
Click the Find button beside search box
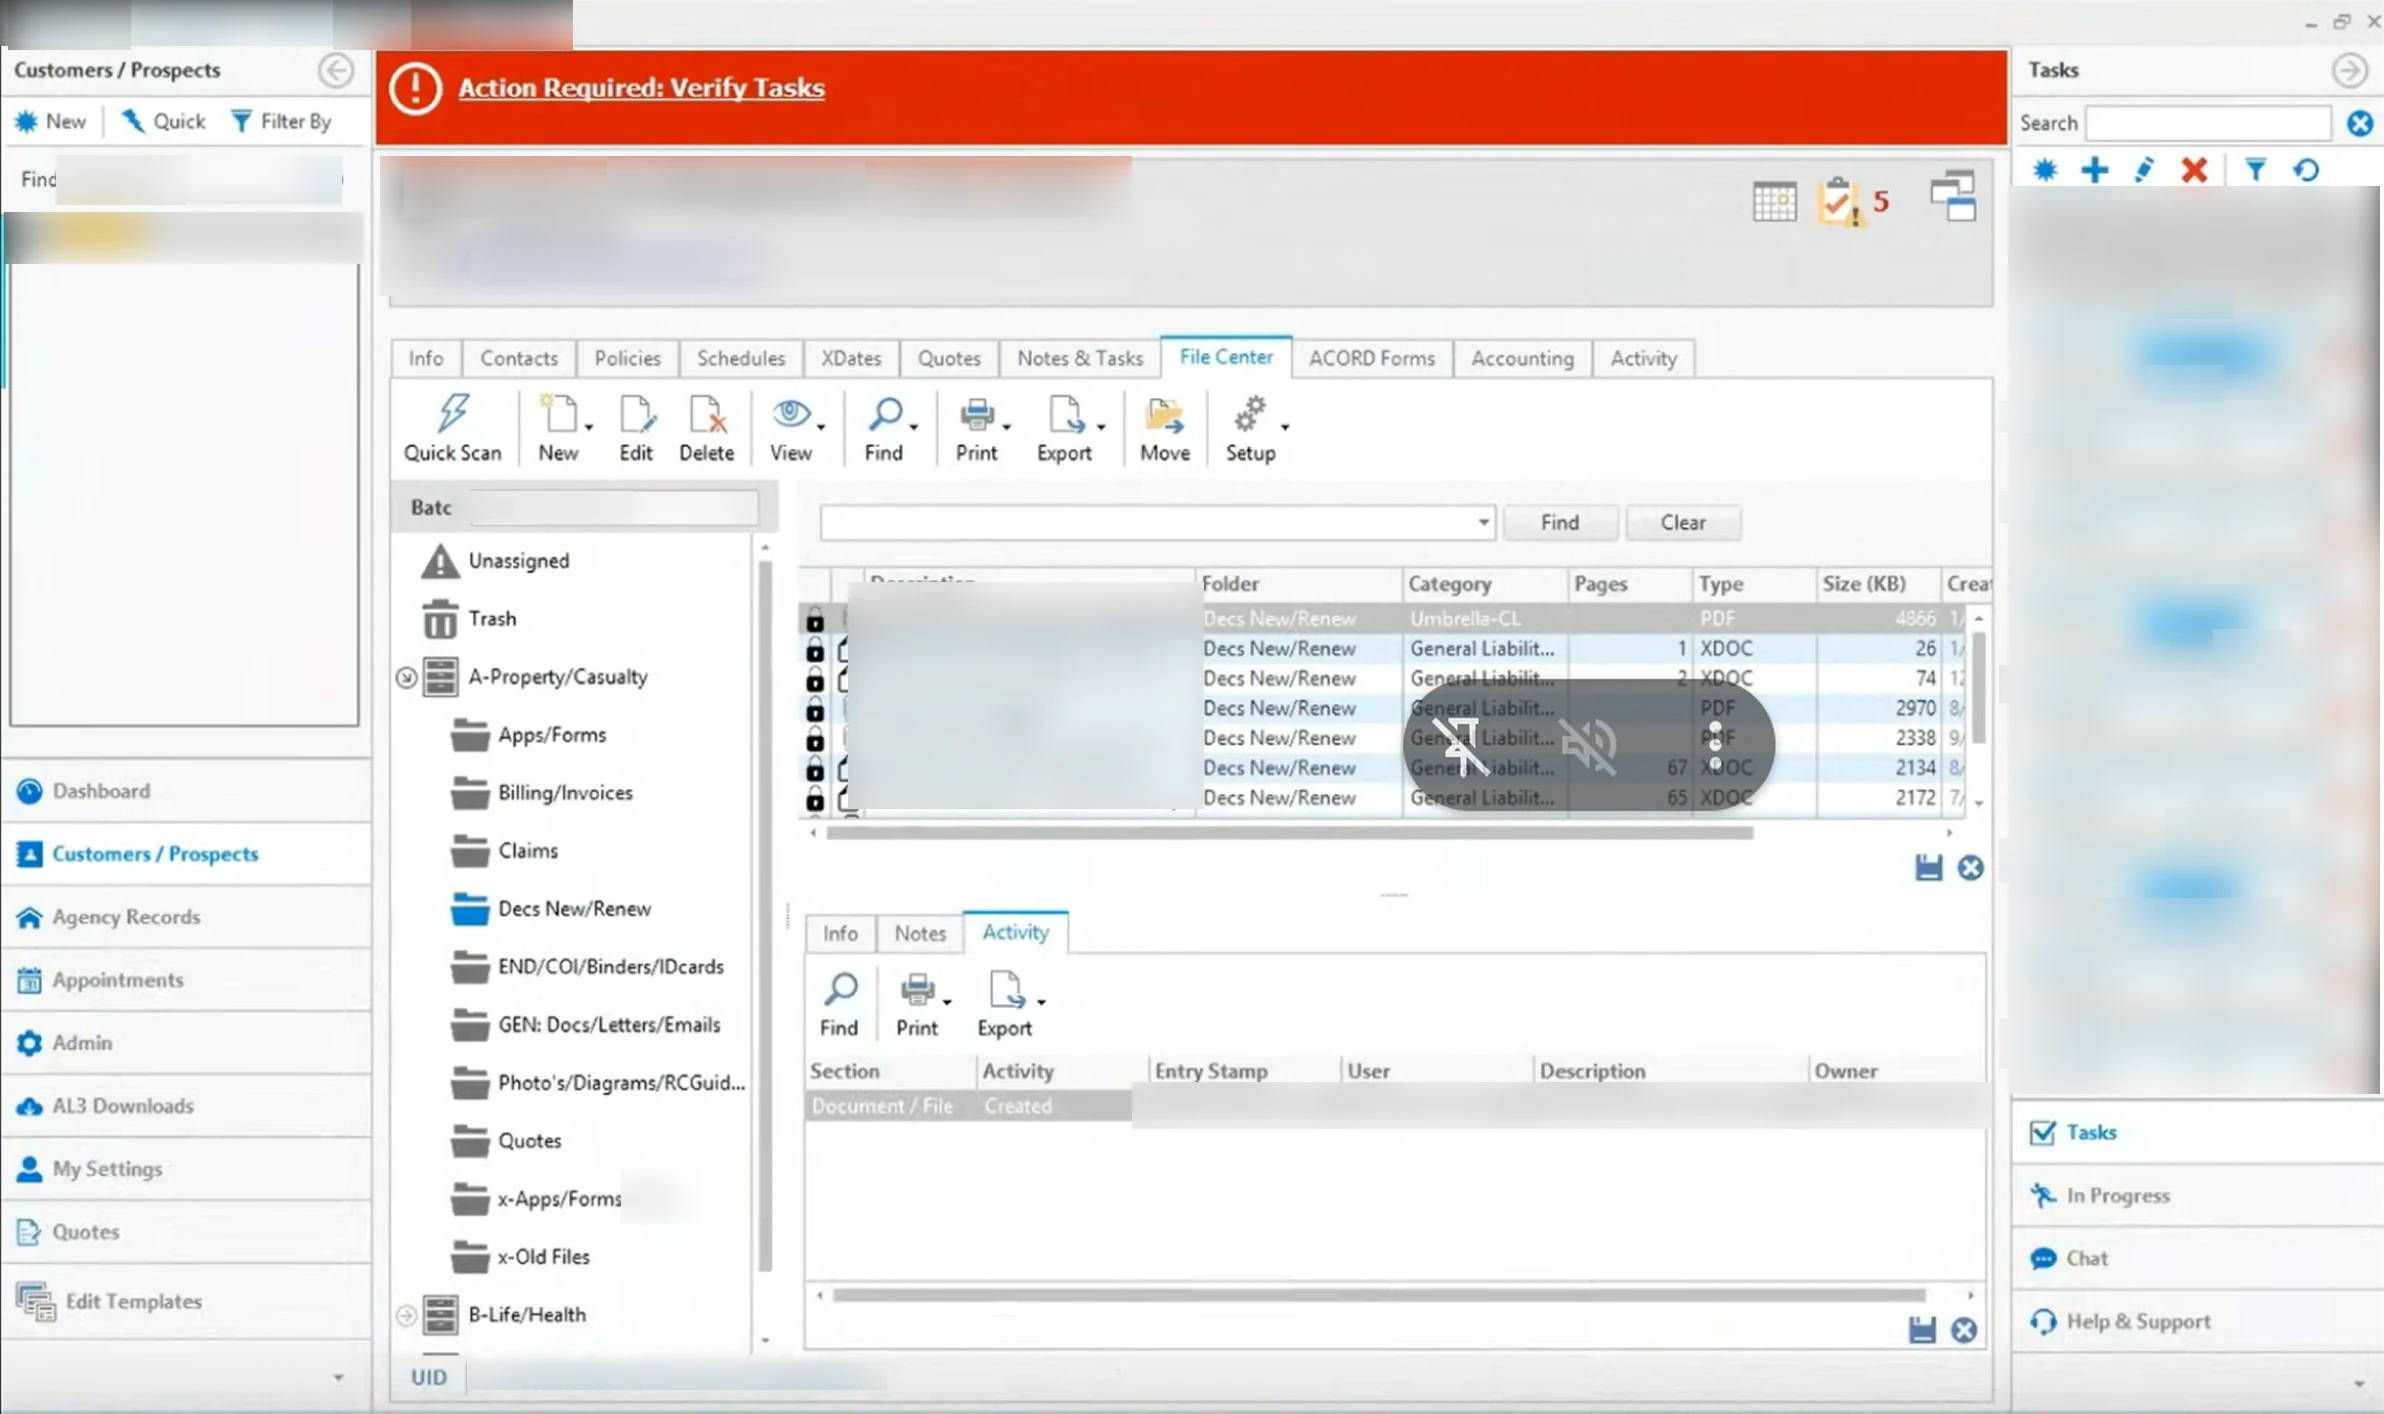(1559, 522)
